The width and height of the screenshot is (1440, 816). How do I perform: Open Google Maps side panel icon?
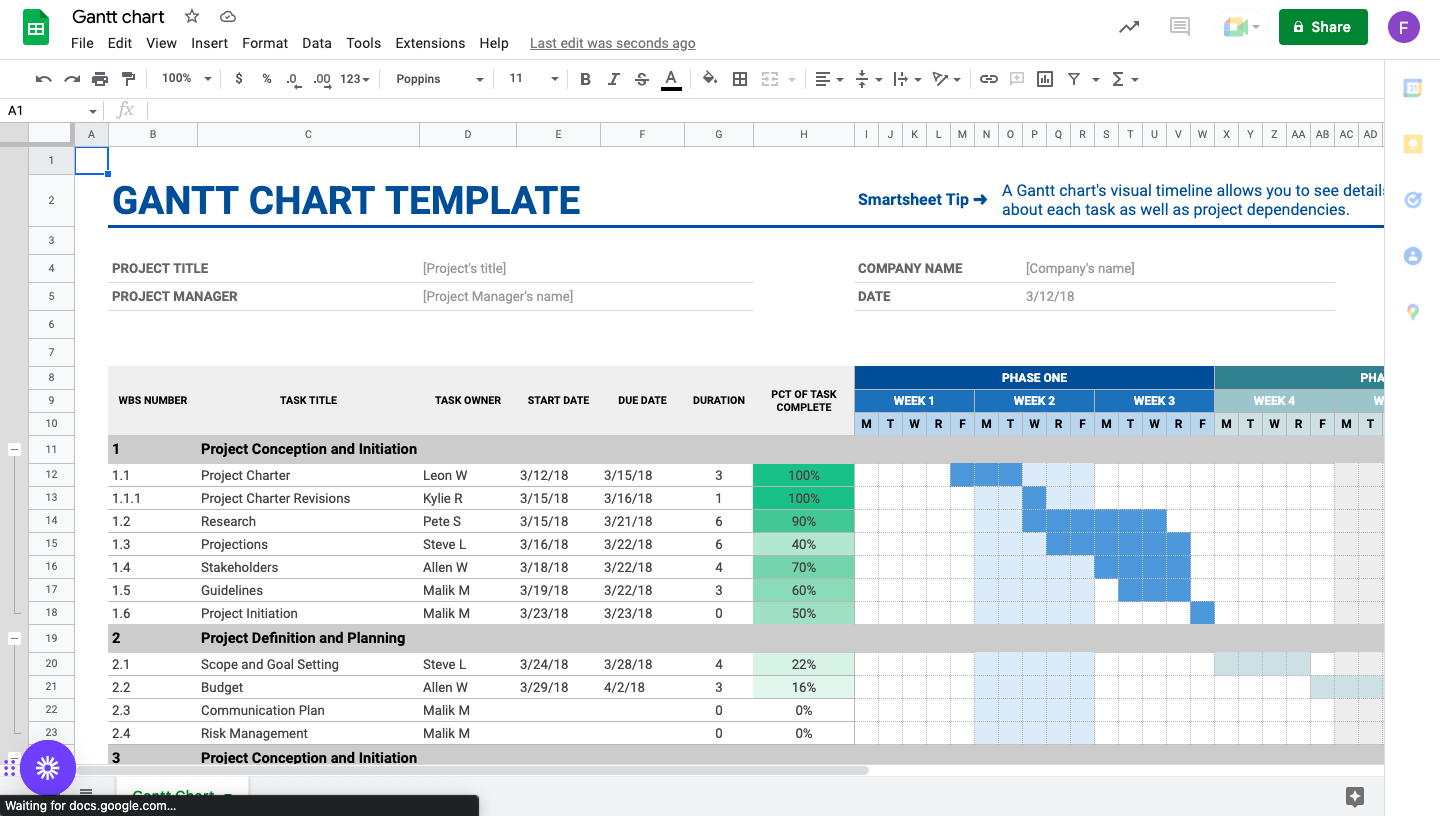pos(1413,312)
